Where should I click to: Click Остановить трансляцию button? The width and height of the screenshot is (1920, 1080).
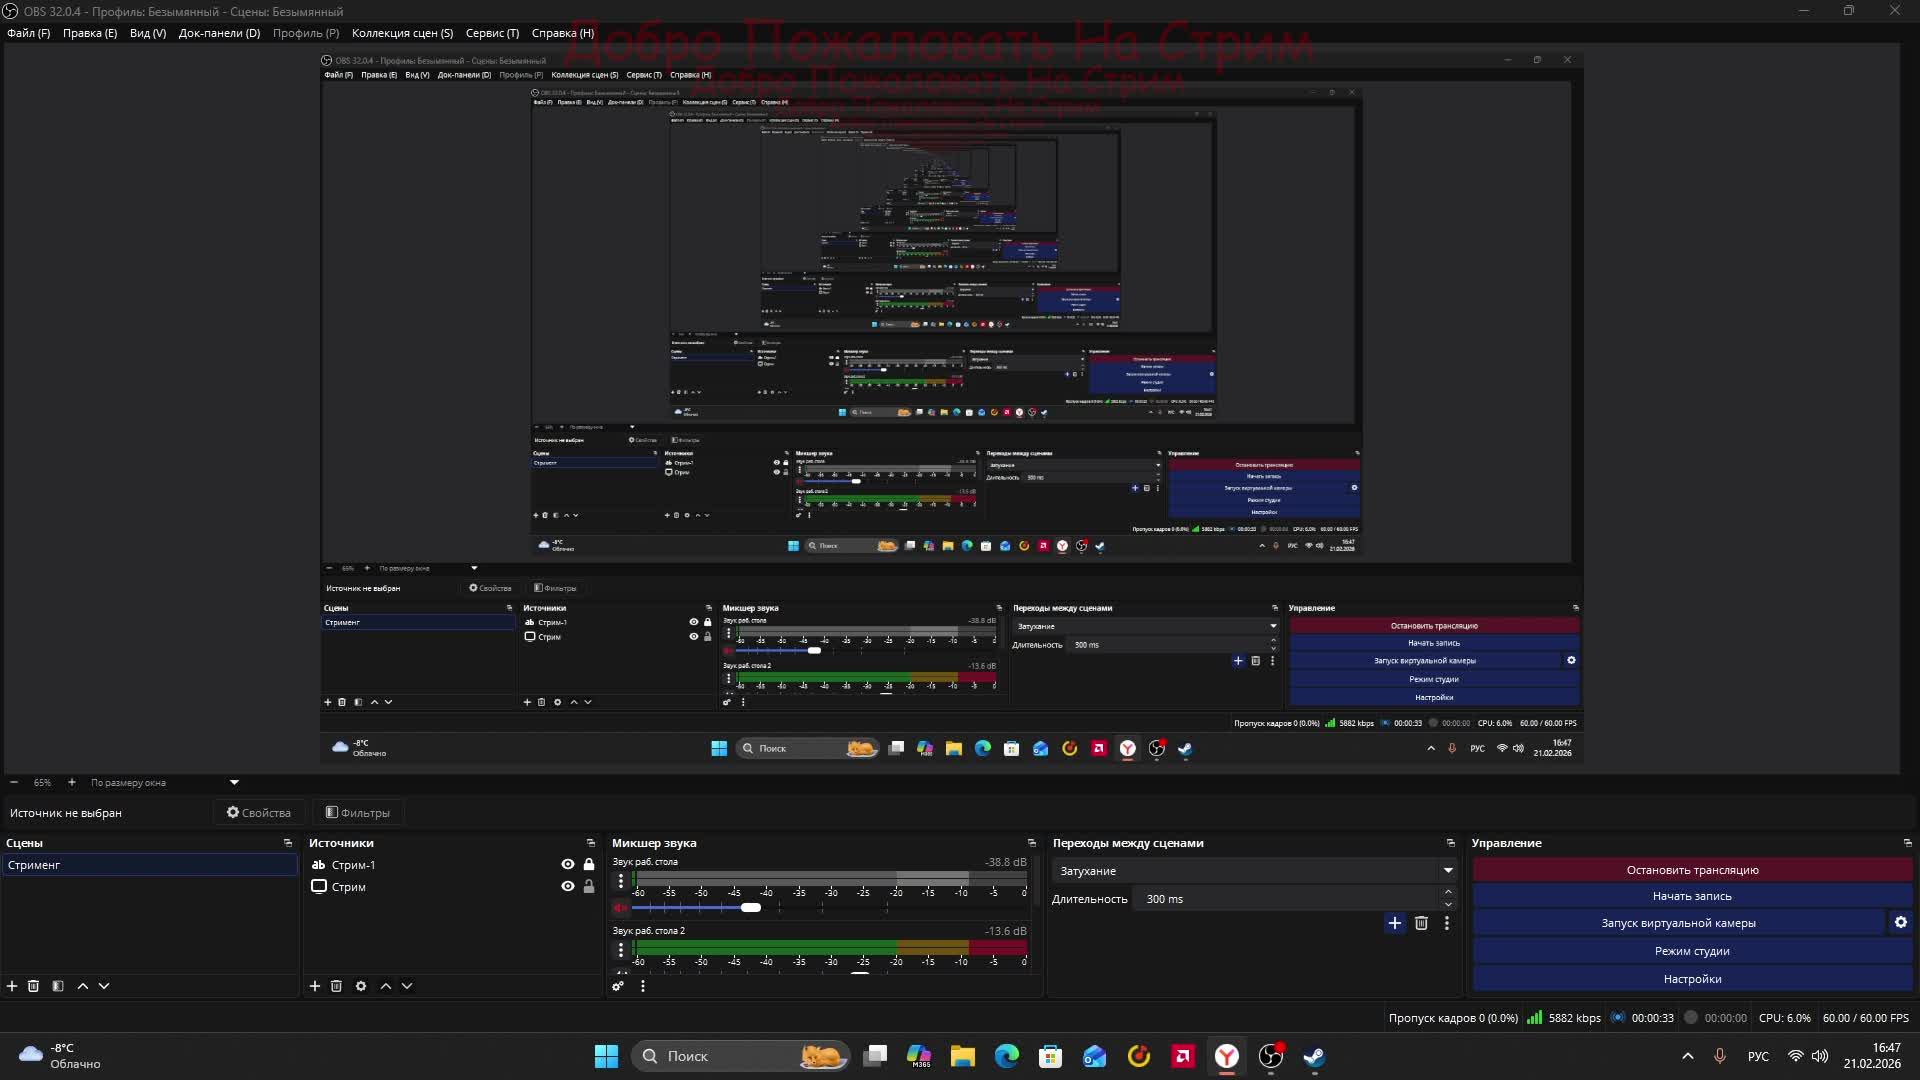[x=1692, y=870]
